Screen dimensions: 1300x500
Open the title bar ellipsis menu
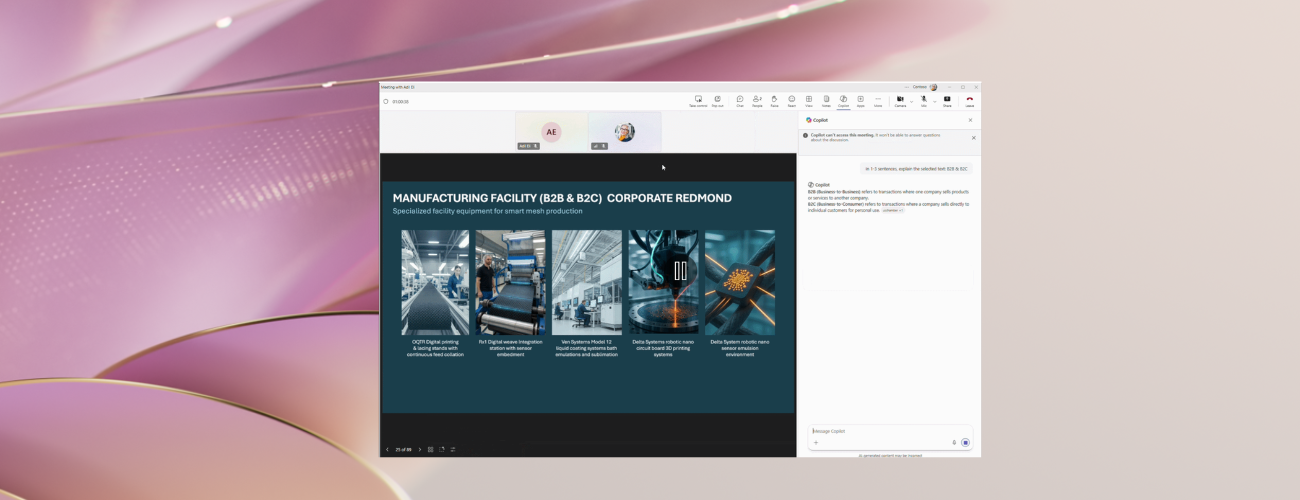click(x=907, y=87)
